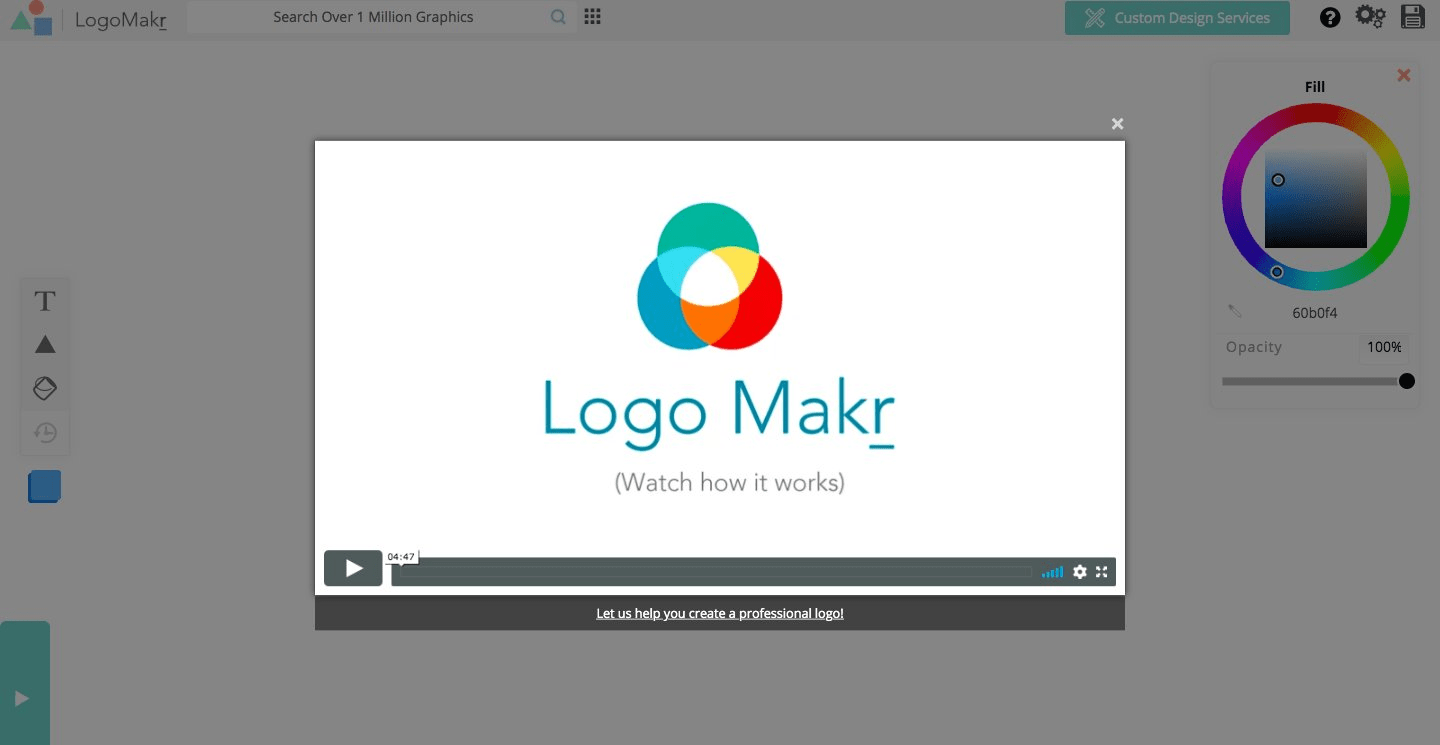Open the video quality settings gear
The height and width of the screenshot is (745, 1440).
click(x=1079, y=571)
